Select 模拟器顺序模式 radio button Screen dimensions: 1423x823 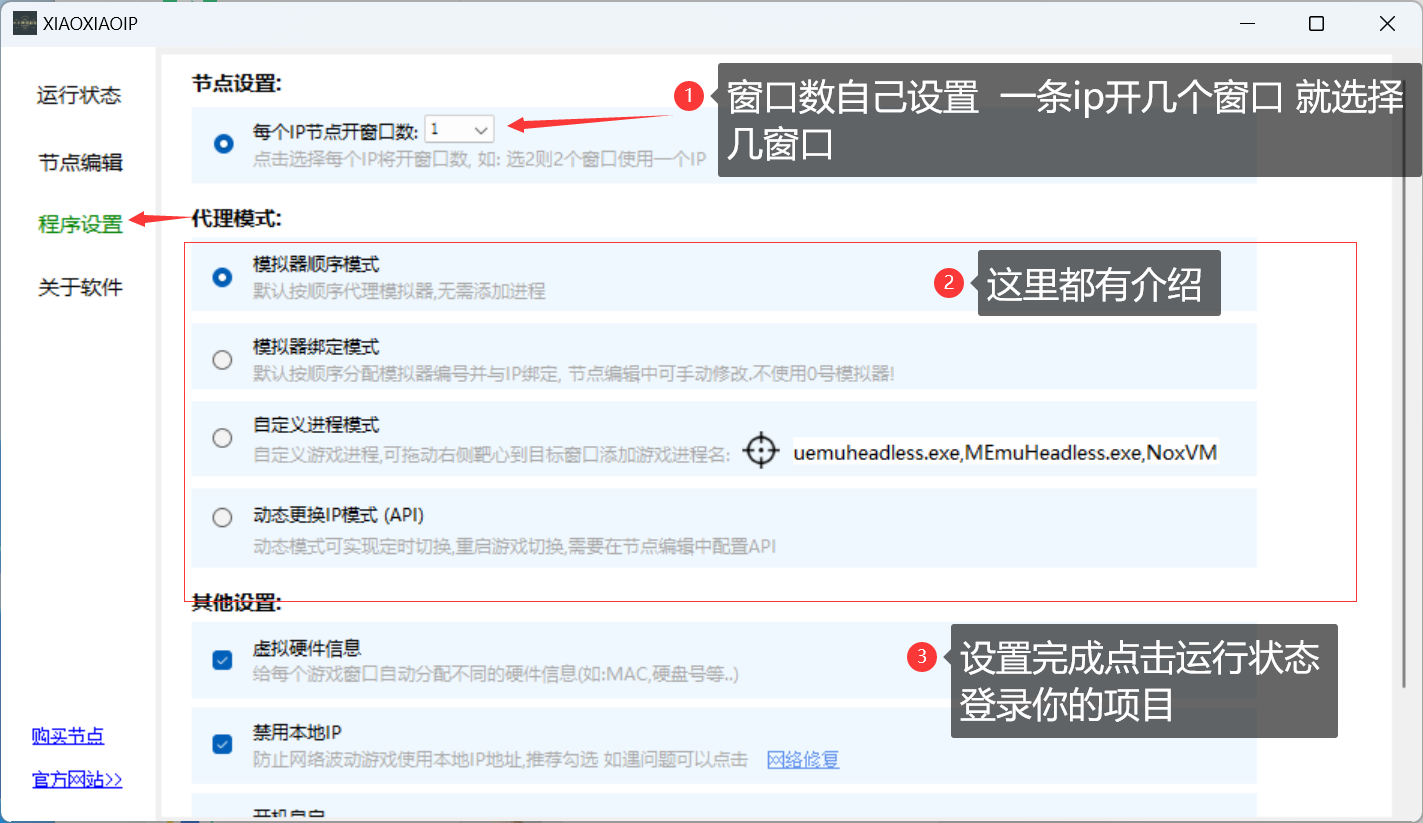click(x=223, y=278)
